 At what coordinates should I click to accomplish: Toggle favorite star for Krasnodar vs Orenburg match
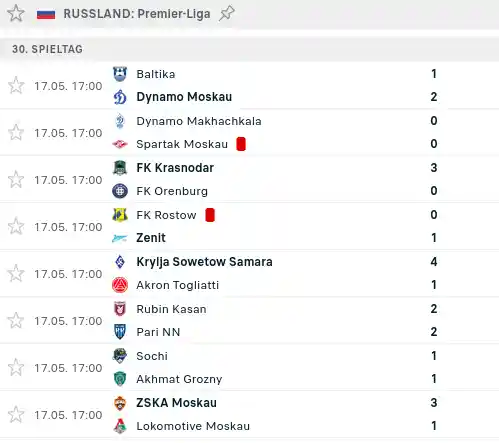tap(16, 180)
